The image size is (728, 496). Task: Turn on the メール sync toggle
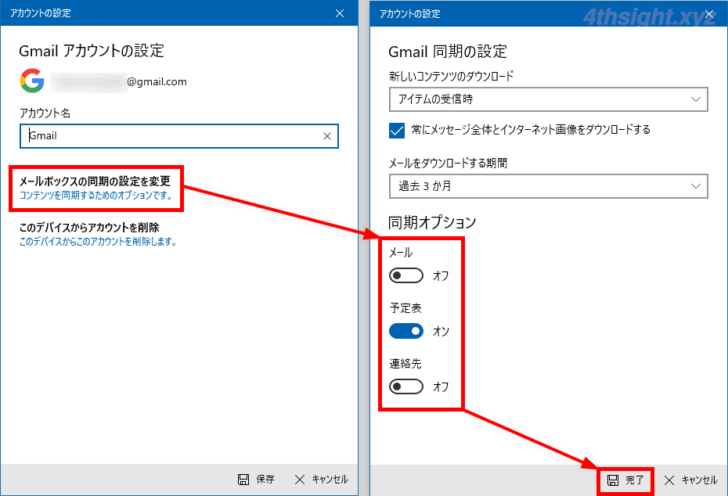coord(406,275)
